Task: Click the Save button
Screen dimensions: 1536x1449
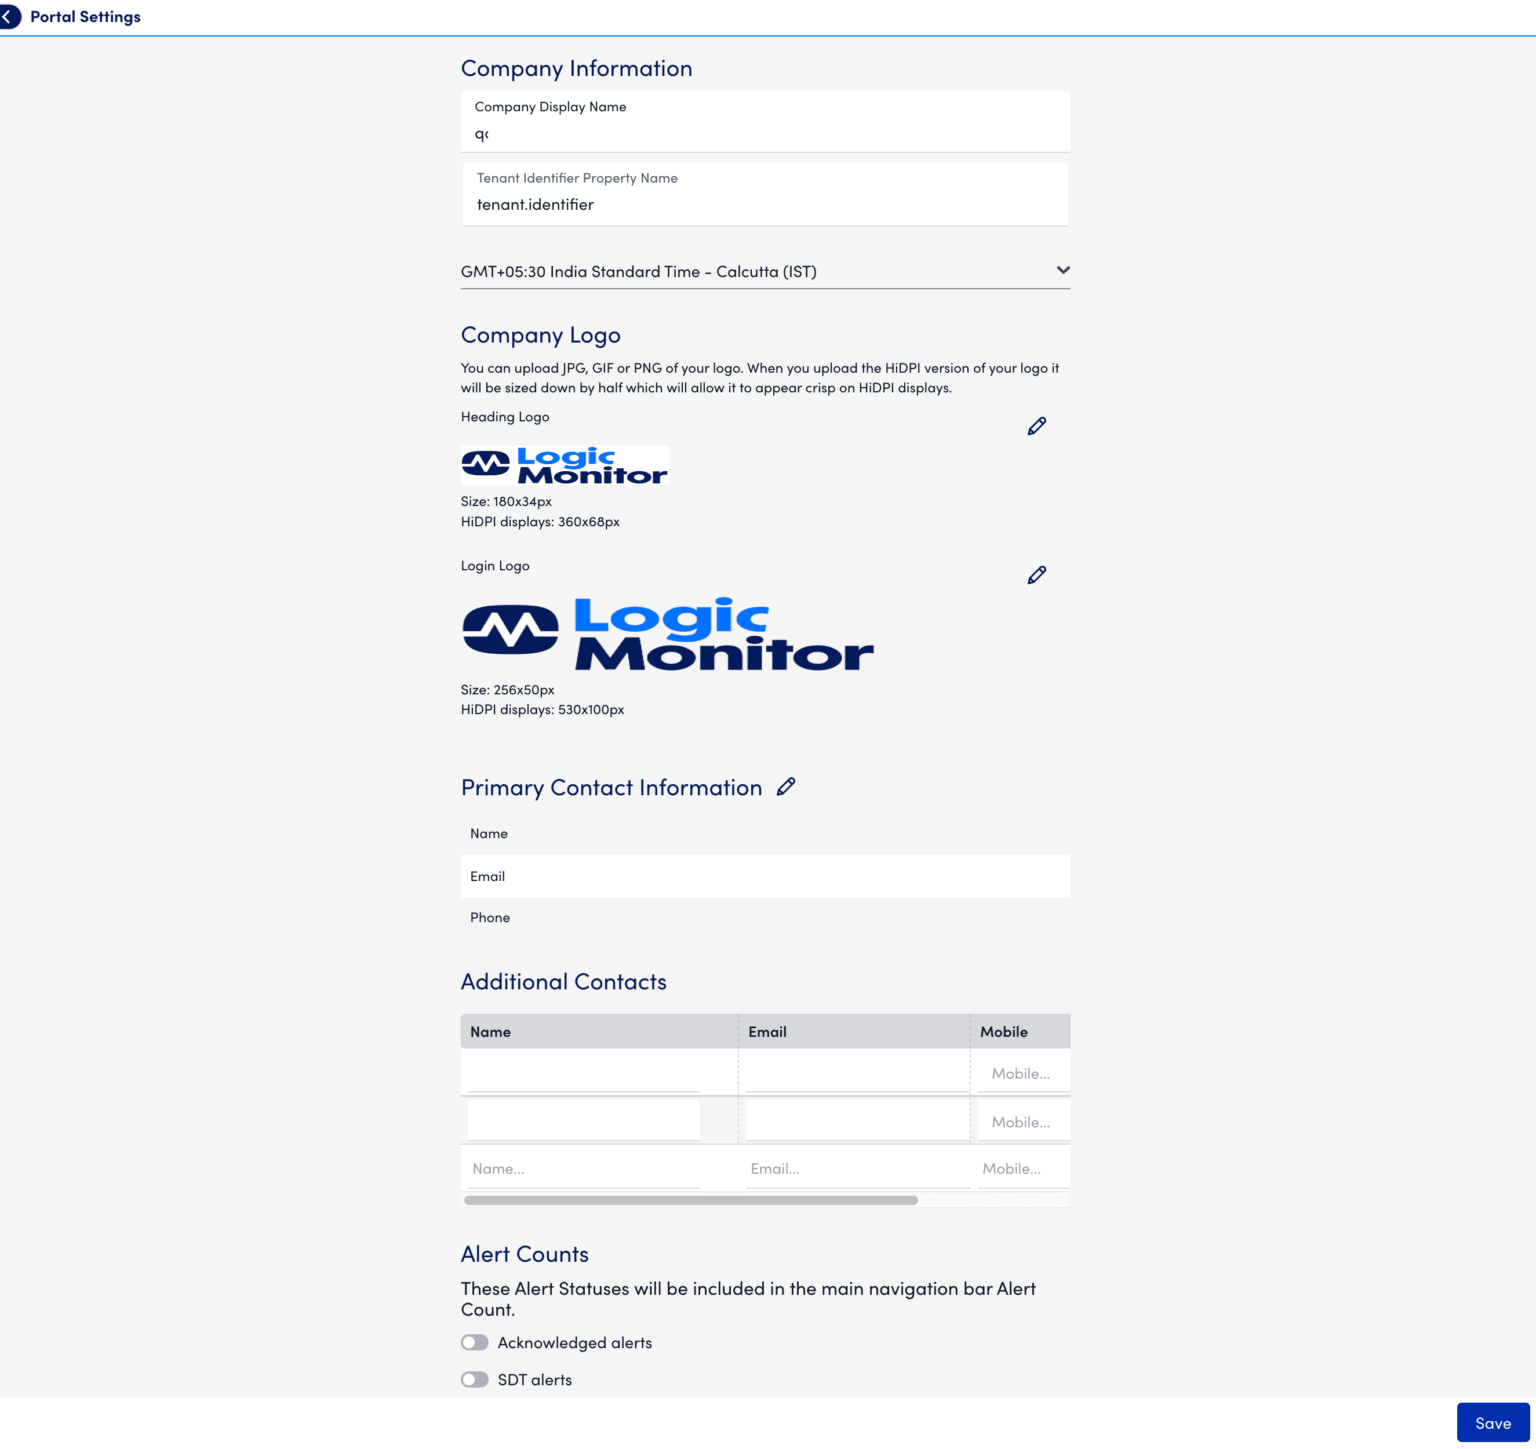Action: click(1493, 1422)
